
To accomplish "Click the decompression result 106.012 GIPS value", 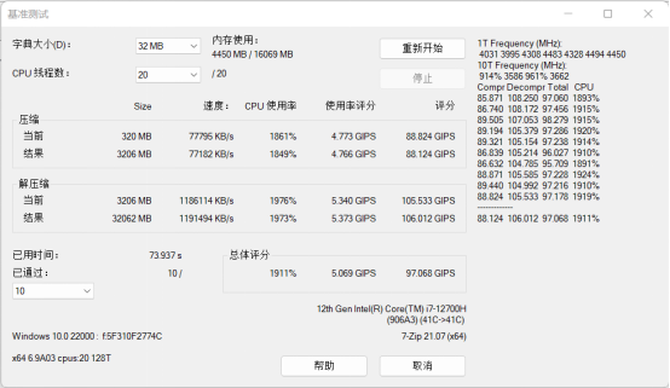I will (428, 218).
